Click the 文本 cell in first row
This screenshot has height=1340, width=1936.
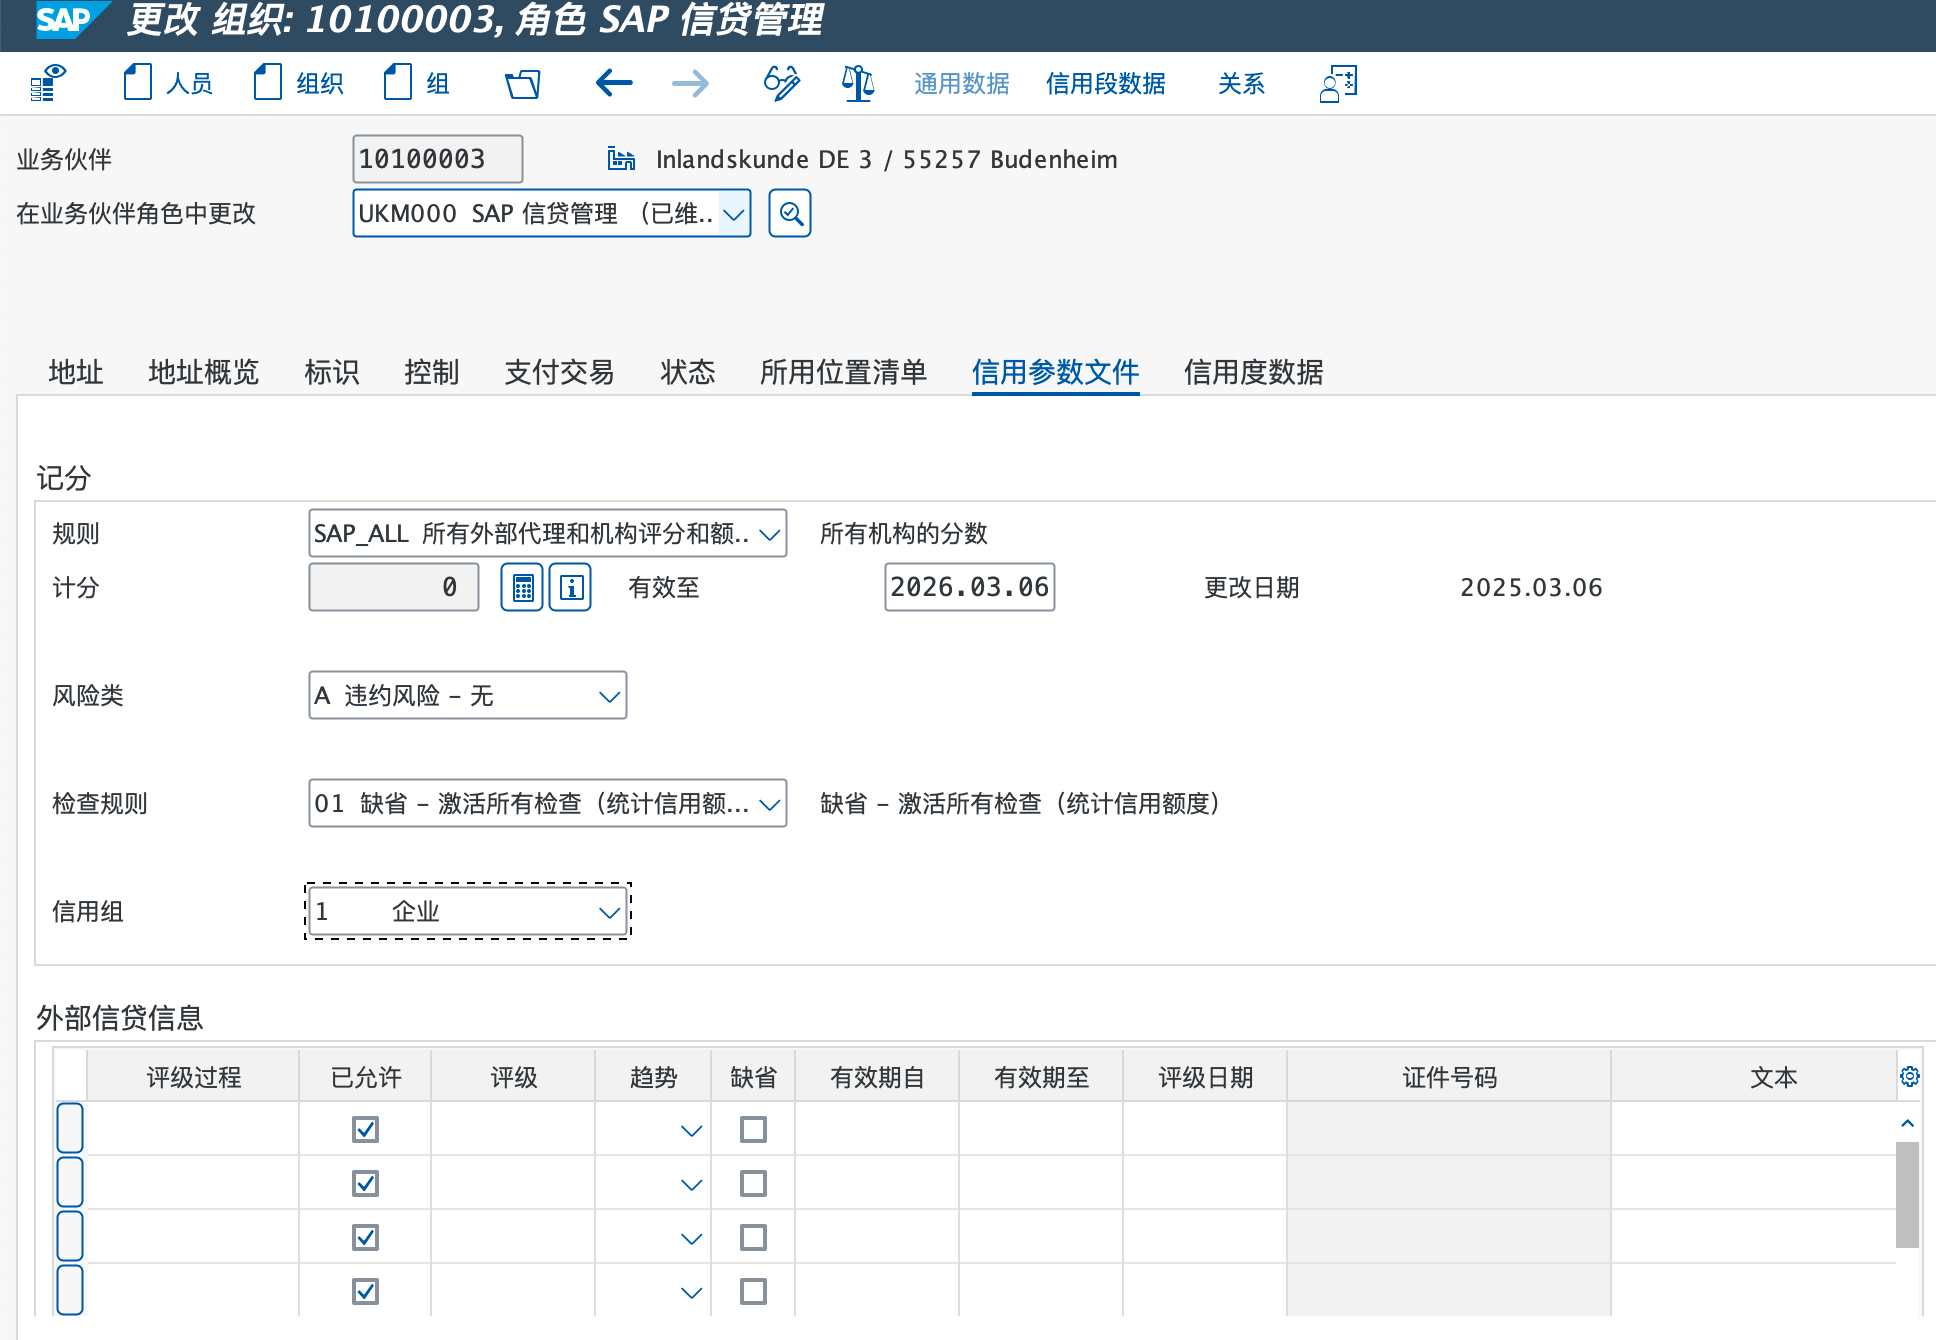(1754, 1129)
